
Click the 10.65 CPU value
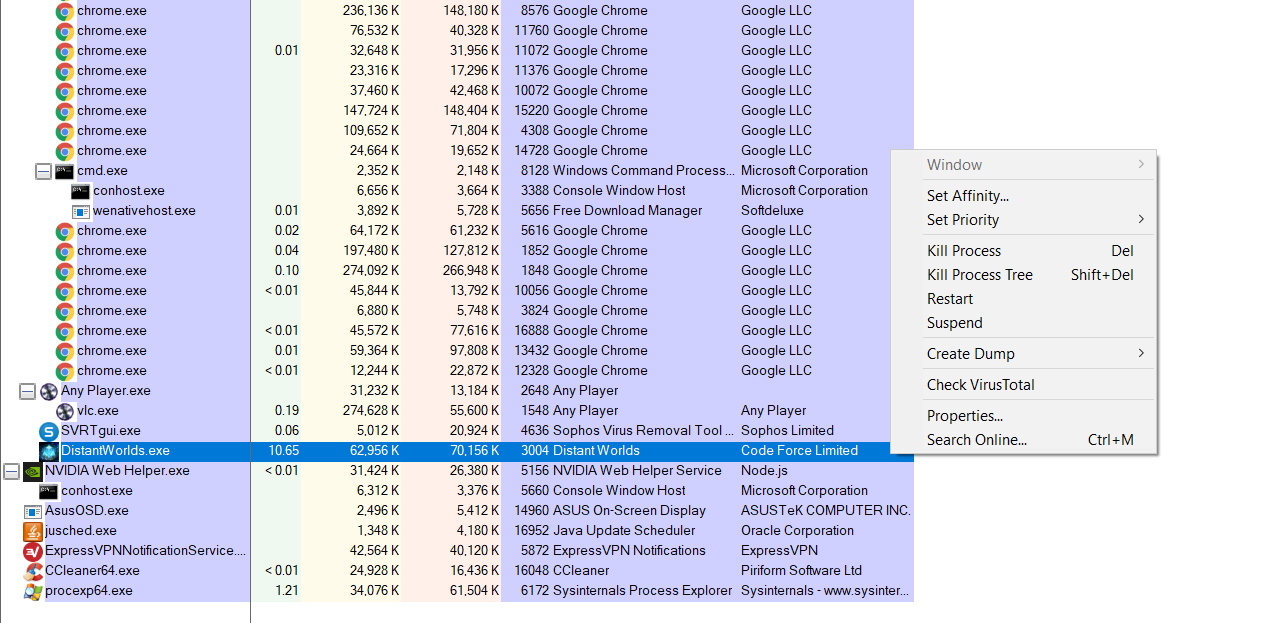coord(283,451)
